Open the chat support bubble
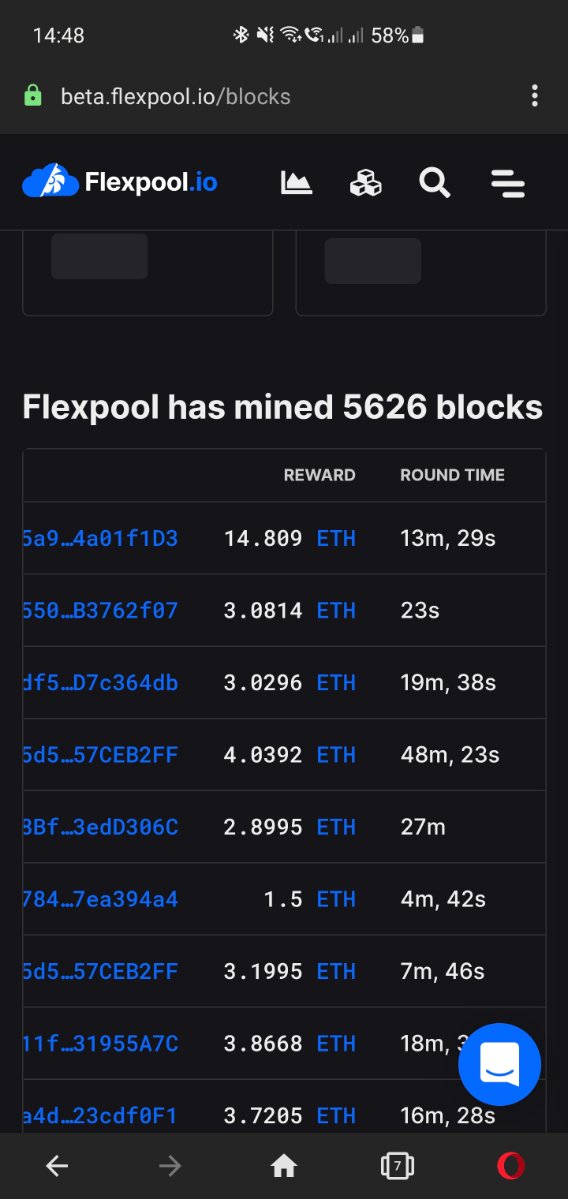This screenshot has width=568, height=1199. pyautogui.click(x=499, y=1064)
